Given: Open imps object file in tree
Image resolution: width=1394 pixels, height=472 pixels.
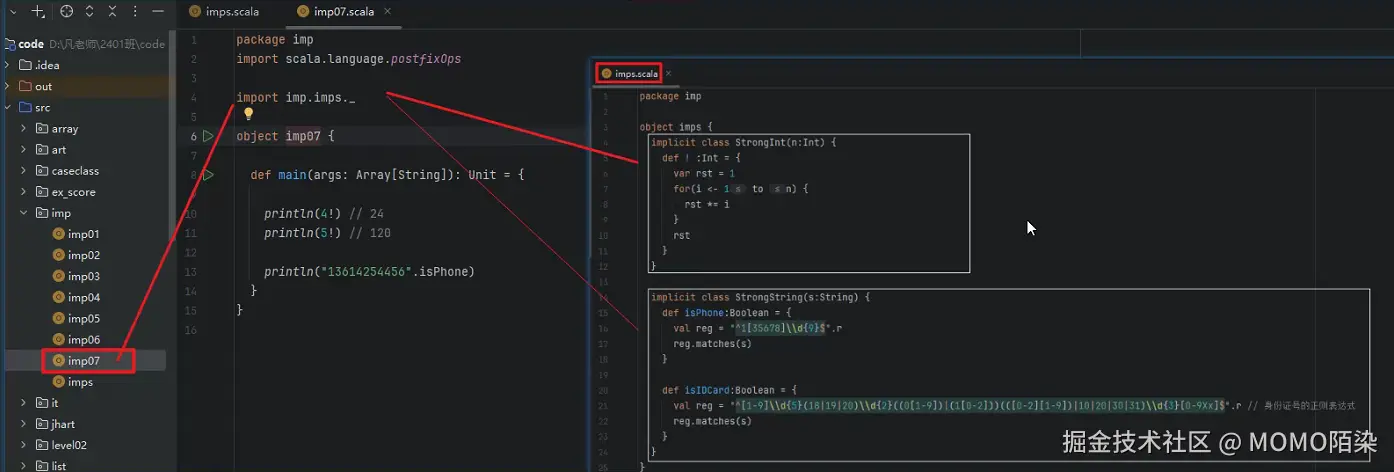Looking at the screenshot, I should [80, 382].
